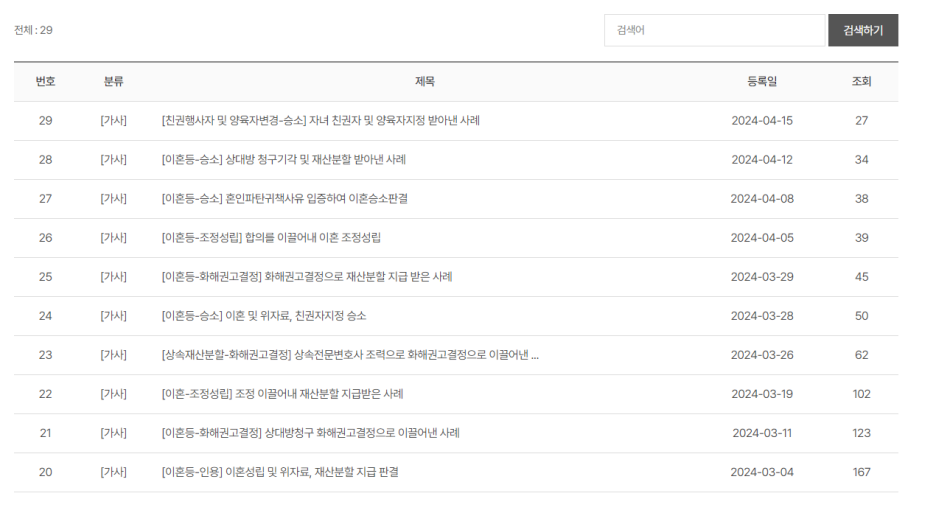Click row number 27 cell
The width and height of the screenshot is (936, 510).
pos(45,199)
